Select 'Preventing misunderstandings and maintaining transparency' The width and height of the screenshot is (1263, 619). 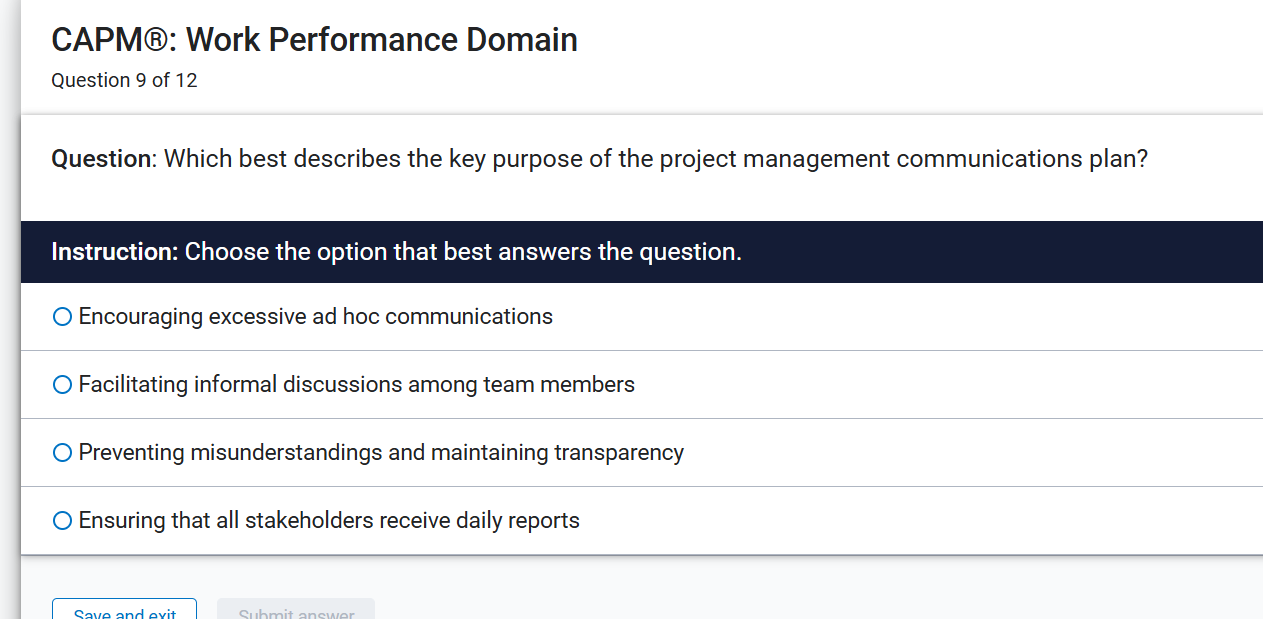(62, 452)
